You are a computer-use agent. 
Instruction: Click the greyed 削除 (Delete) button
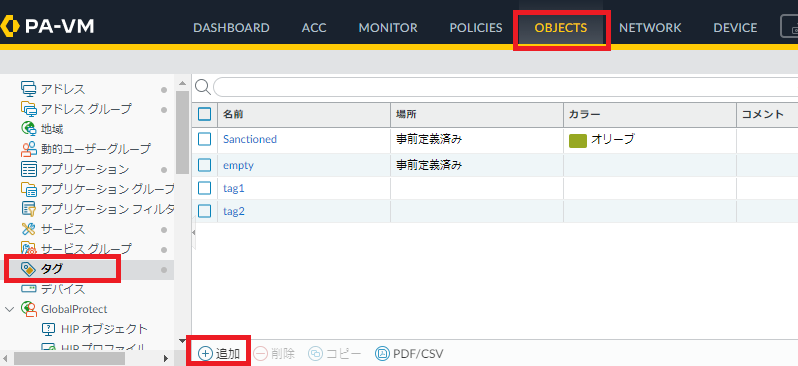click(x=274, y=353)
